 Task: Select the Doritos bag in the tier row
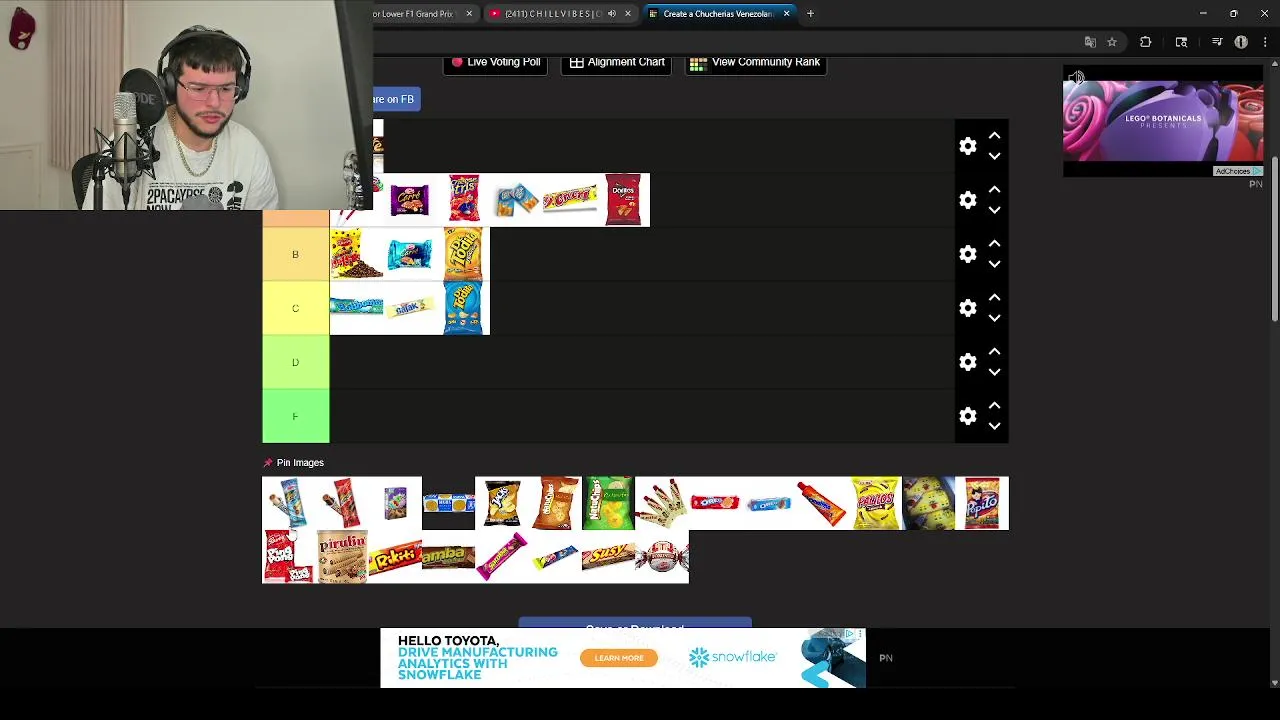coord(623,200)
